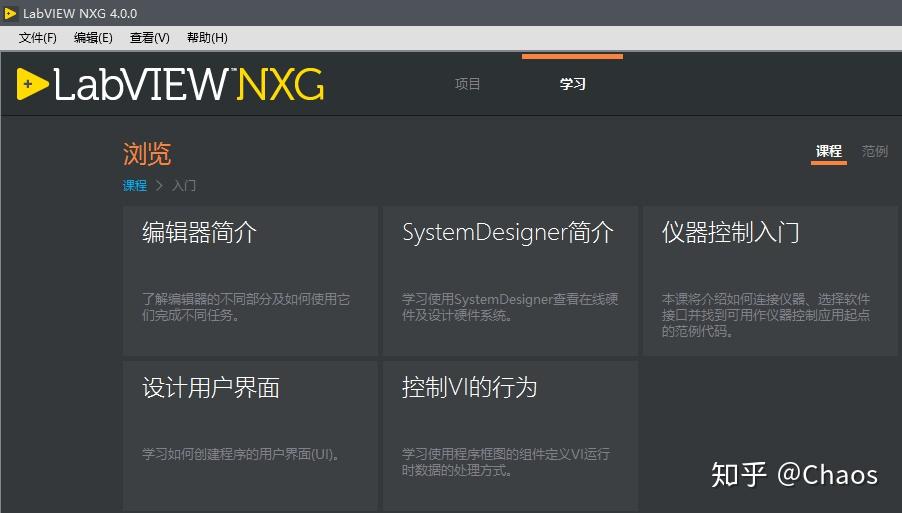
Task: Click description text 了解编辑器的不同部分
Action: [246, 307]
